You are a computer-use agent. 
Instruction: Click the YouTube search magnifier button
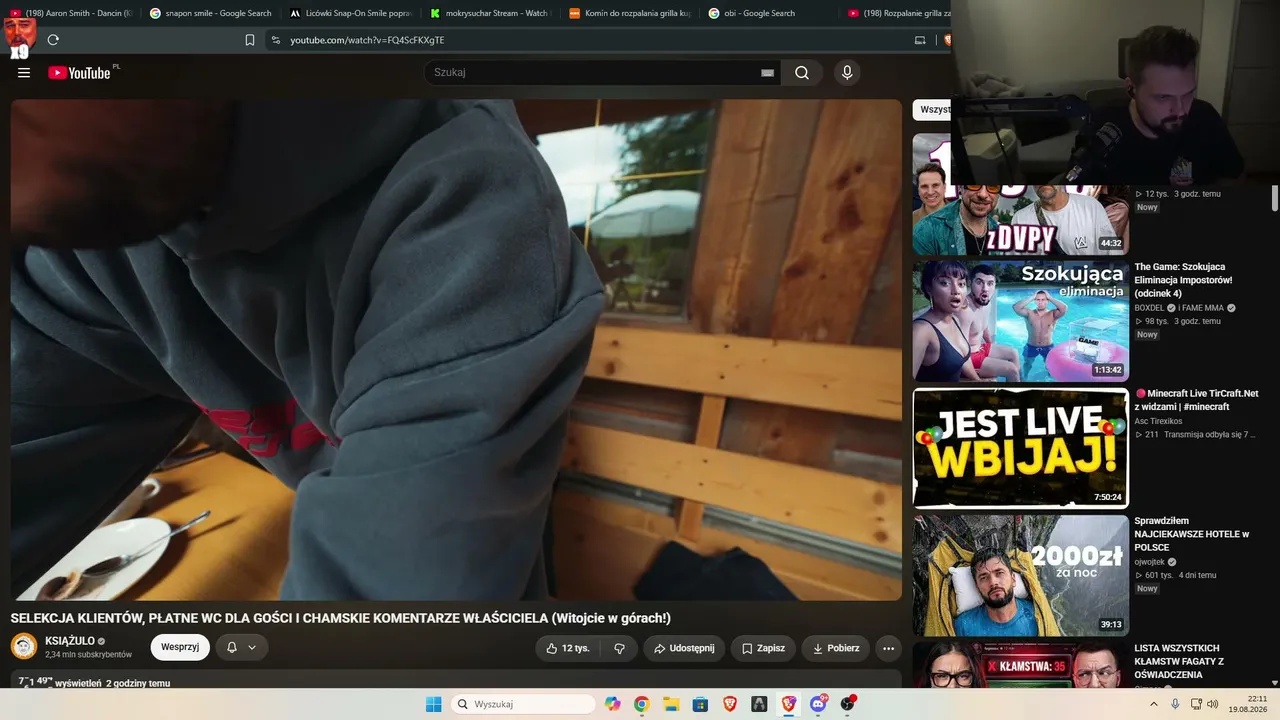[802, 73]
